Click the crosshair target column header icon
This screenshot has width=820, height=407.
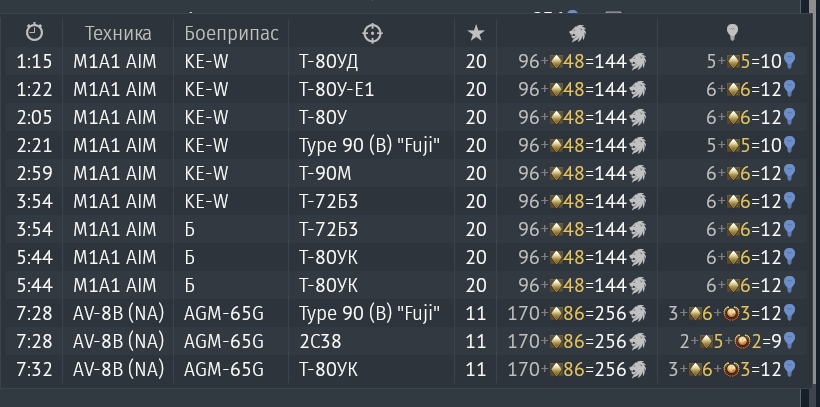point(372,33)
